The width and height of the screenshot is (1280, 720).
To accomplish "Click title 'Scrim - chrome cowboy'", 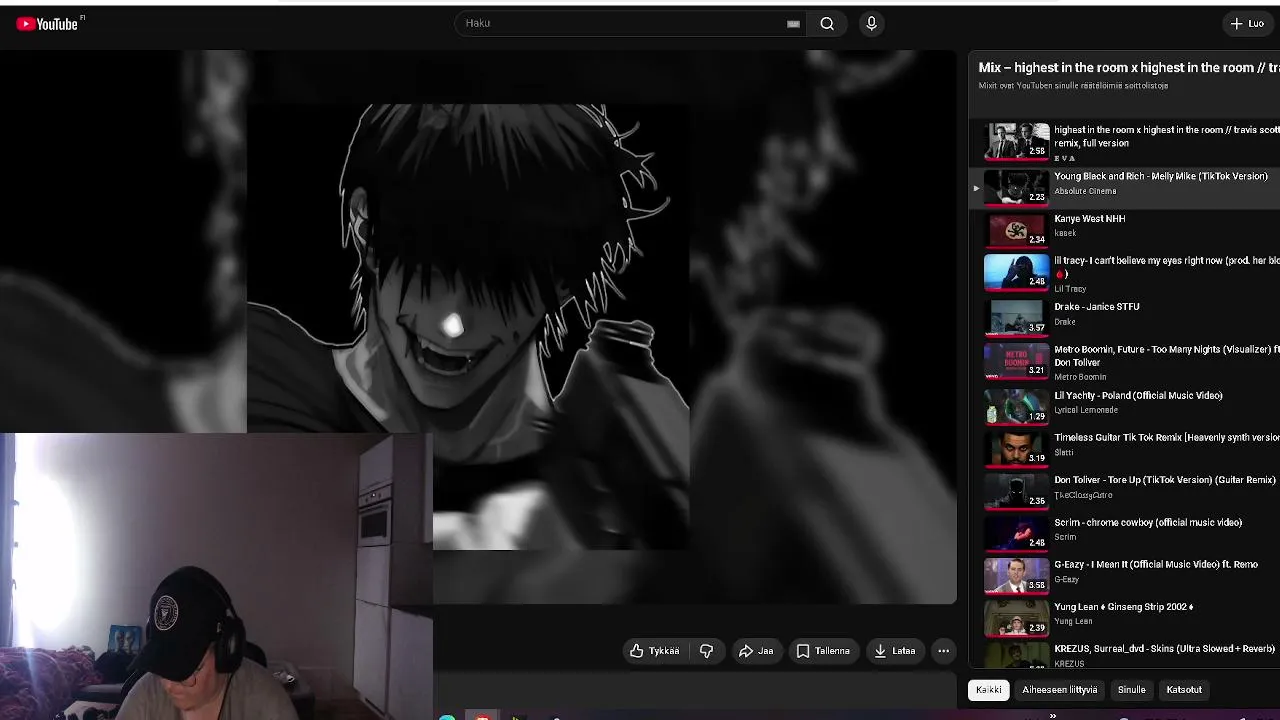I will (1148, 523).
